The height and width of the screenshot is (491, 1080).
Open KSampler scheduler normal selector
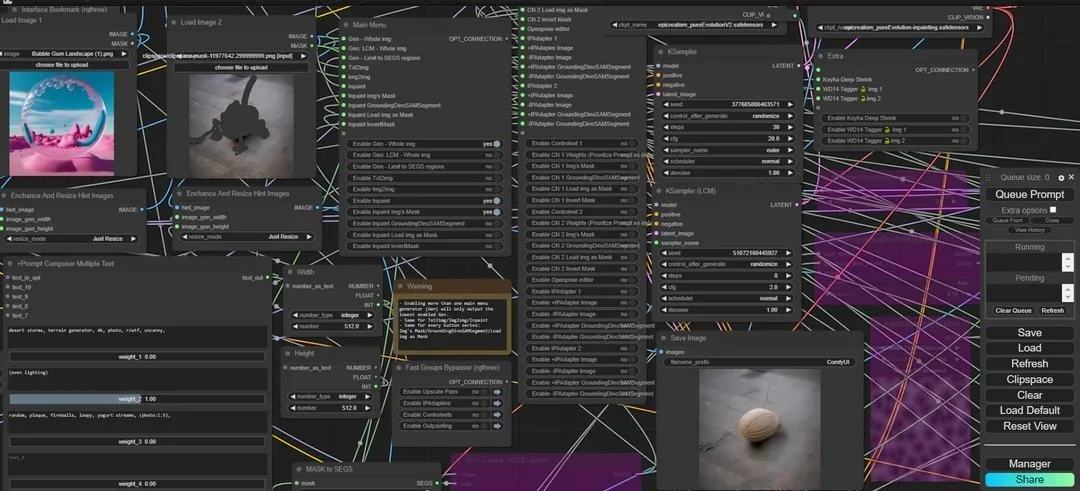(727, 161)
